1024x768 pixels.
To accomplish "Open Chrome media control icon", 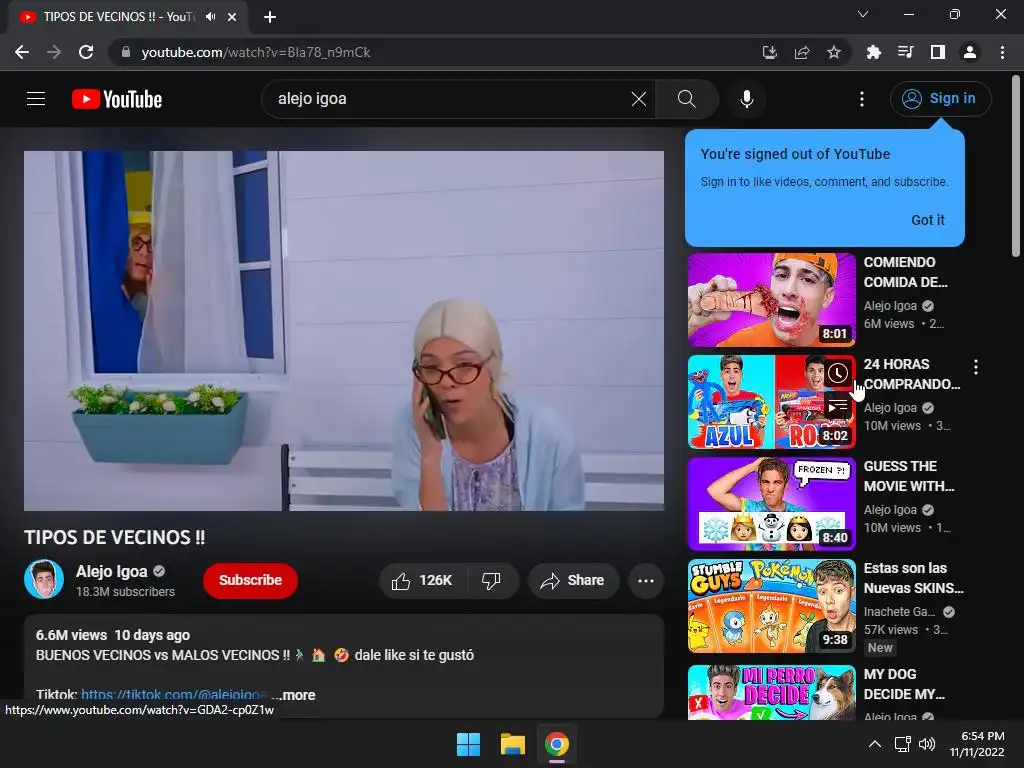I will tap(905, 52).
